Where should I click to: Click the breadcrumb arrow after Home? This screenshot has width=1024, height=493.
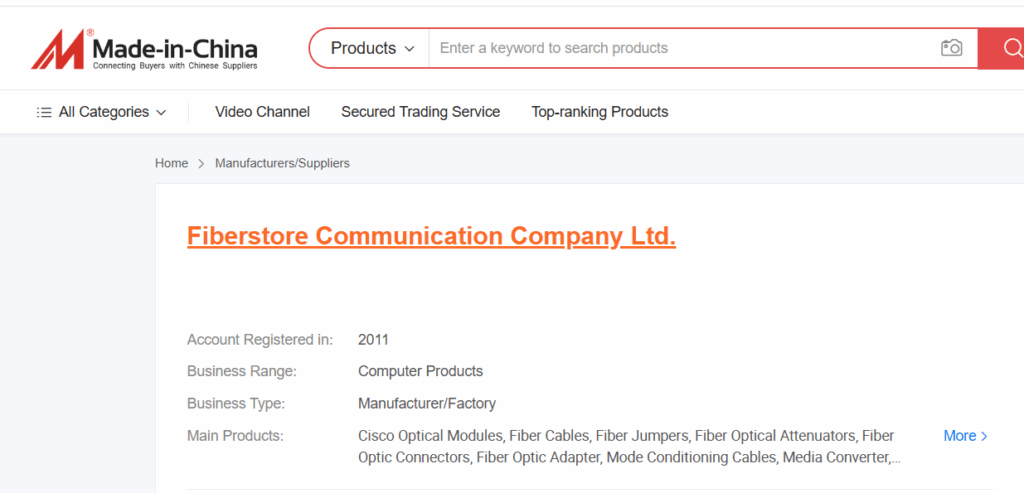click(x=201, y=164)
